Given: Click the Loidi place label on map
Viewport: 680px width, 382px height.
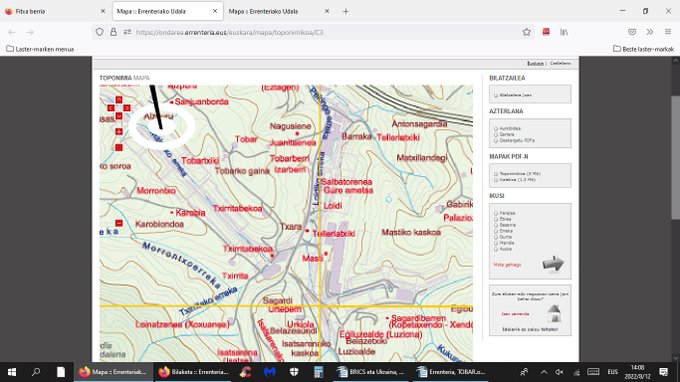Looking at the screenshot, I should pyautogui.click(x=333, y=206).
